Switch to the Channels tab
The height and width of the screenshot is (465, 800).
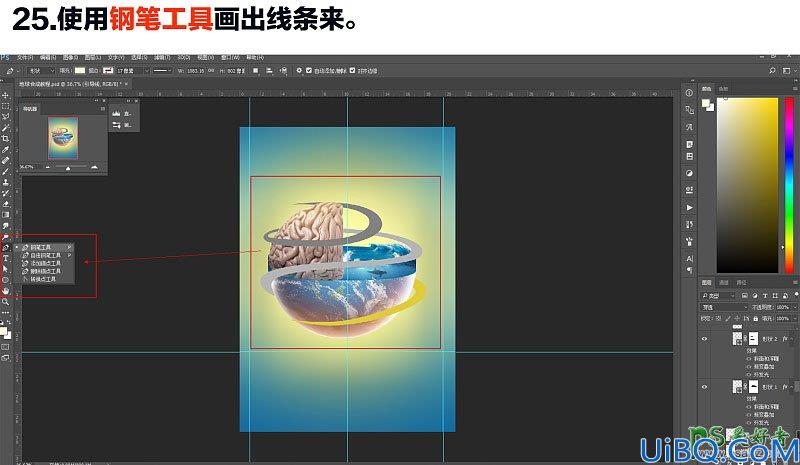724,282
